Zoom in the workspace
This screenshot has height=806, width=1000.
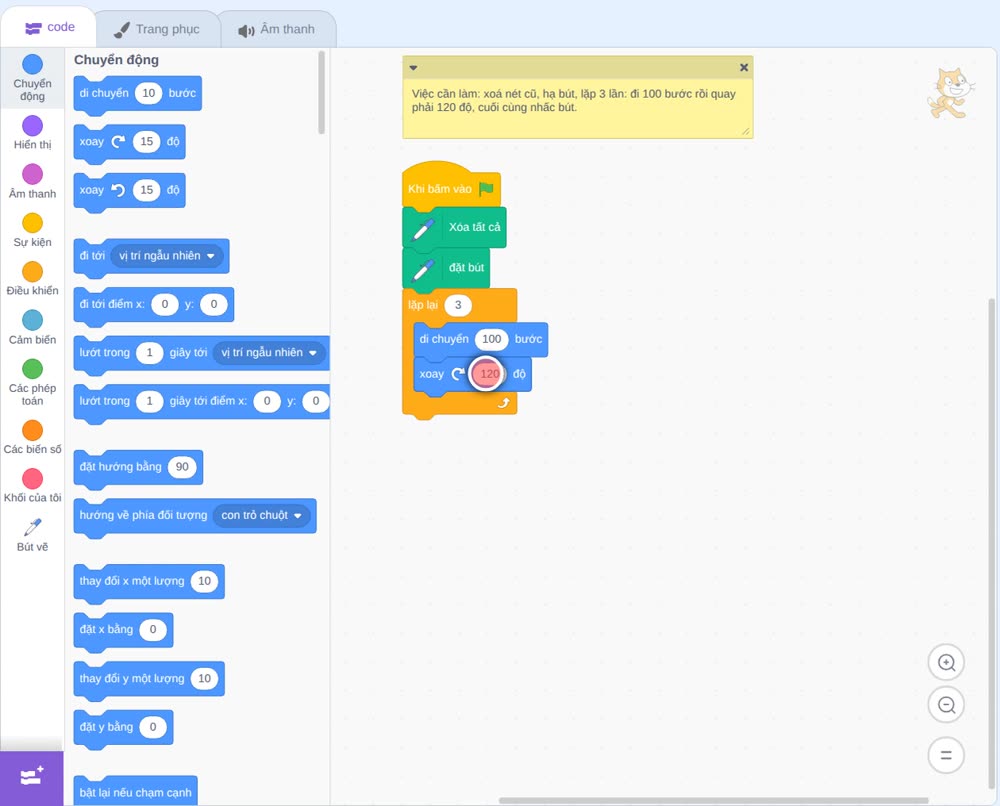click(x=946, y=663)
